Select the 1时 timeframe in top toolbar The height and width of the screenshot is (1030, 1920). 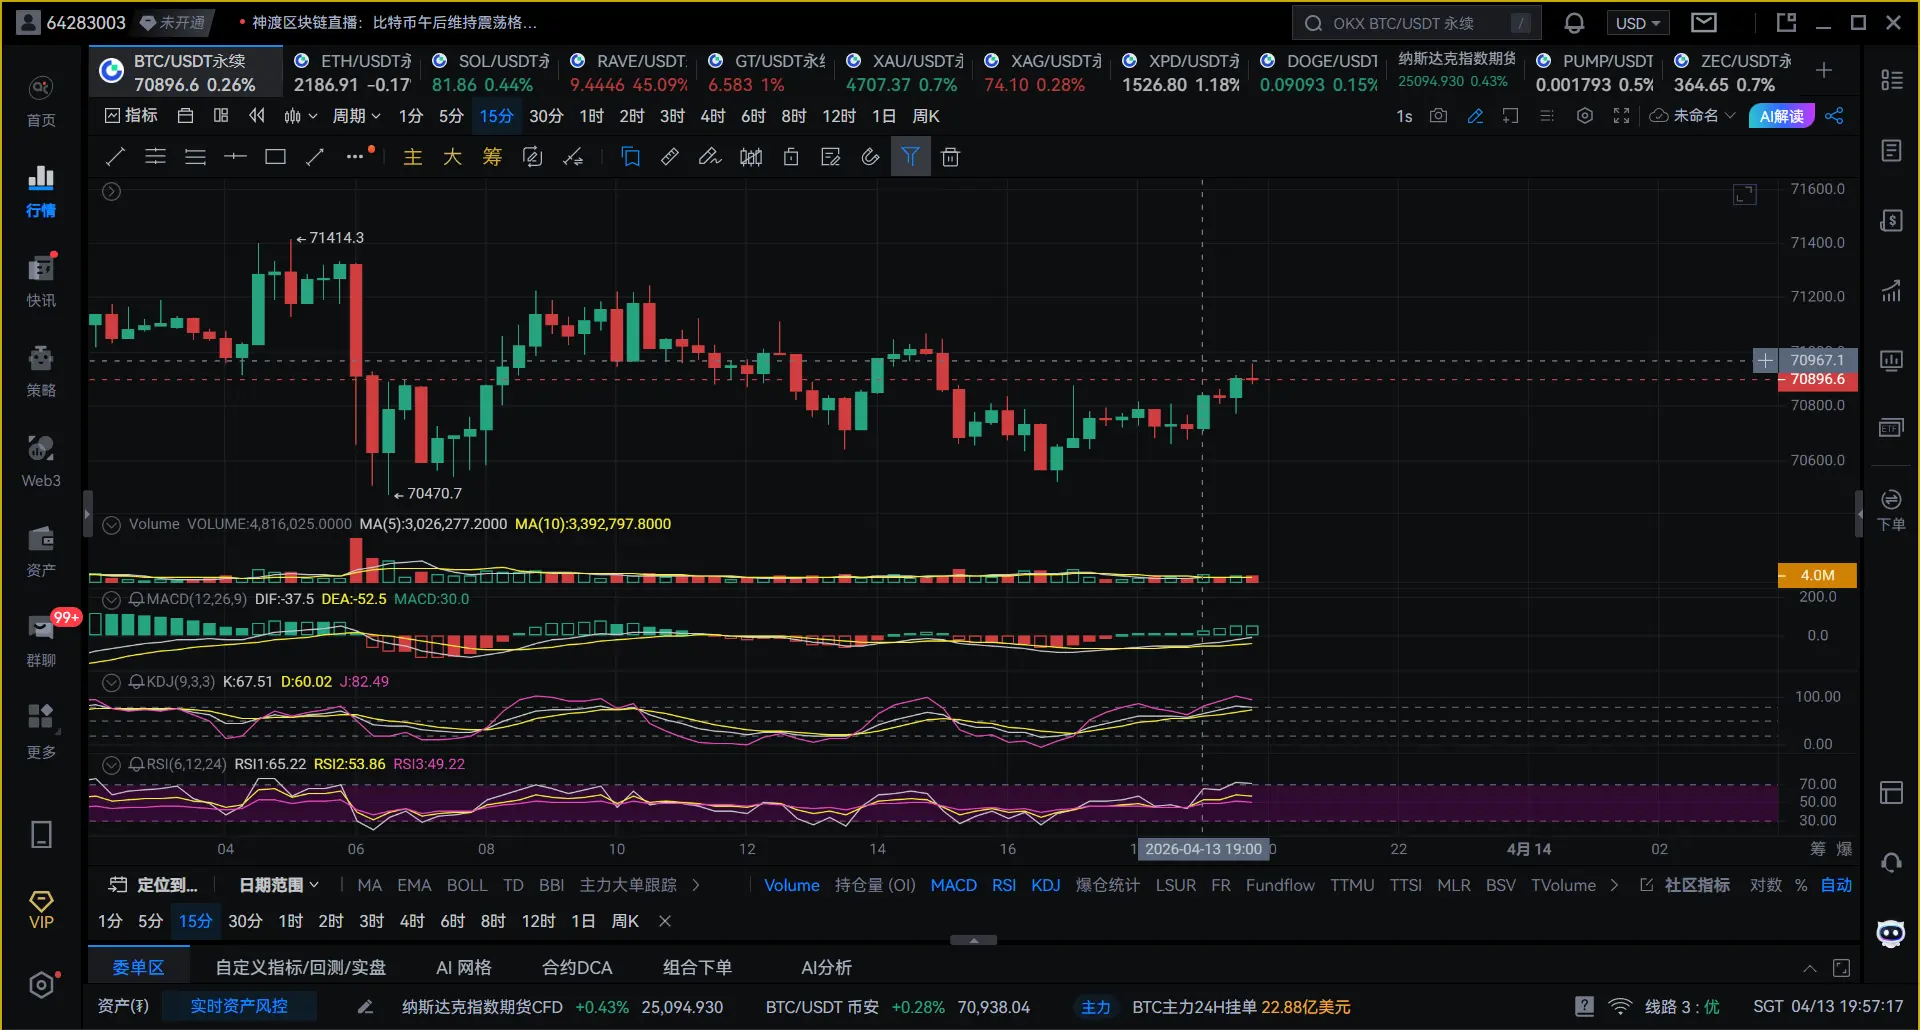(x=592, y=116)
